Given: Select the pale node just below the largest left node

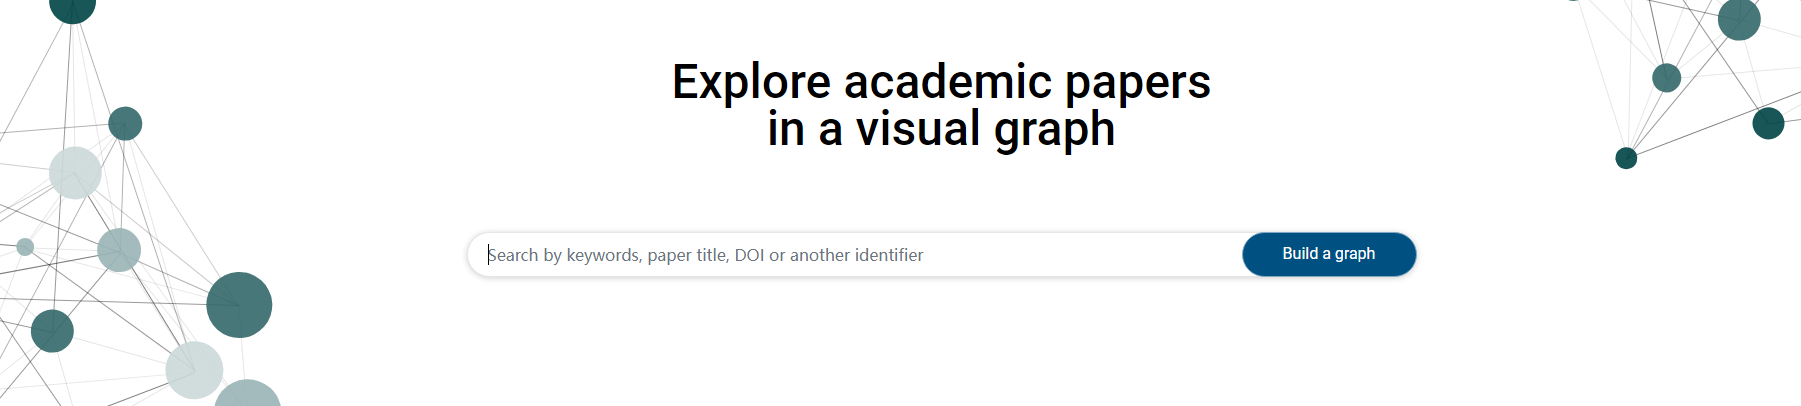Looking at the screenshot, I should (x=194, y=370).
